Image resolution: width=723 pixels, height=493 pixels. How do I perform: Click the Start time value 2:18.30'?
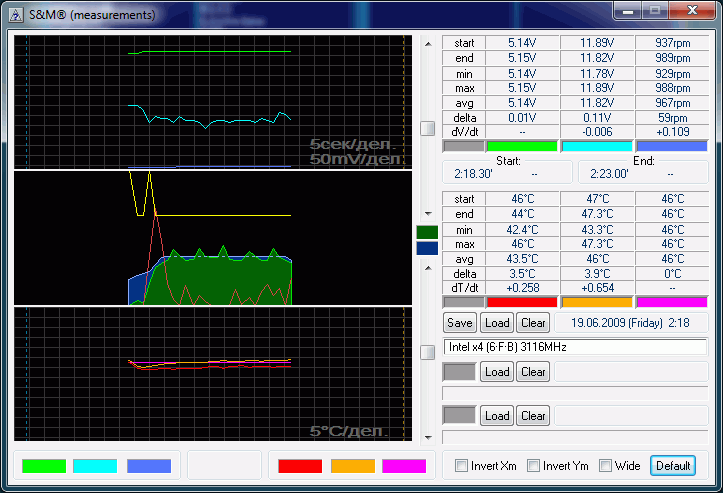click(x=474, y=174)
